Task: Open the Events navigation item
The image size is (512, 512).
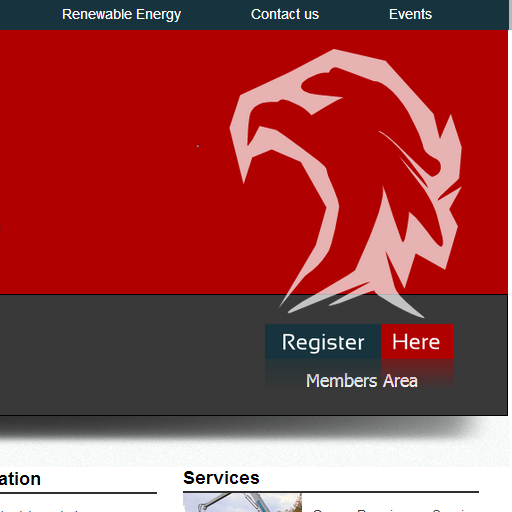Action: (410, 14)
